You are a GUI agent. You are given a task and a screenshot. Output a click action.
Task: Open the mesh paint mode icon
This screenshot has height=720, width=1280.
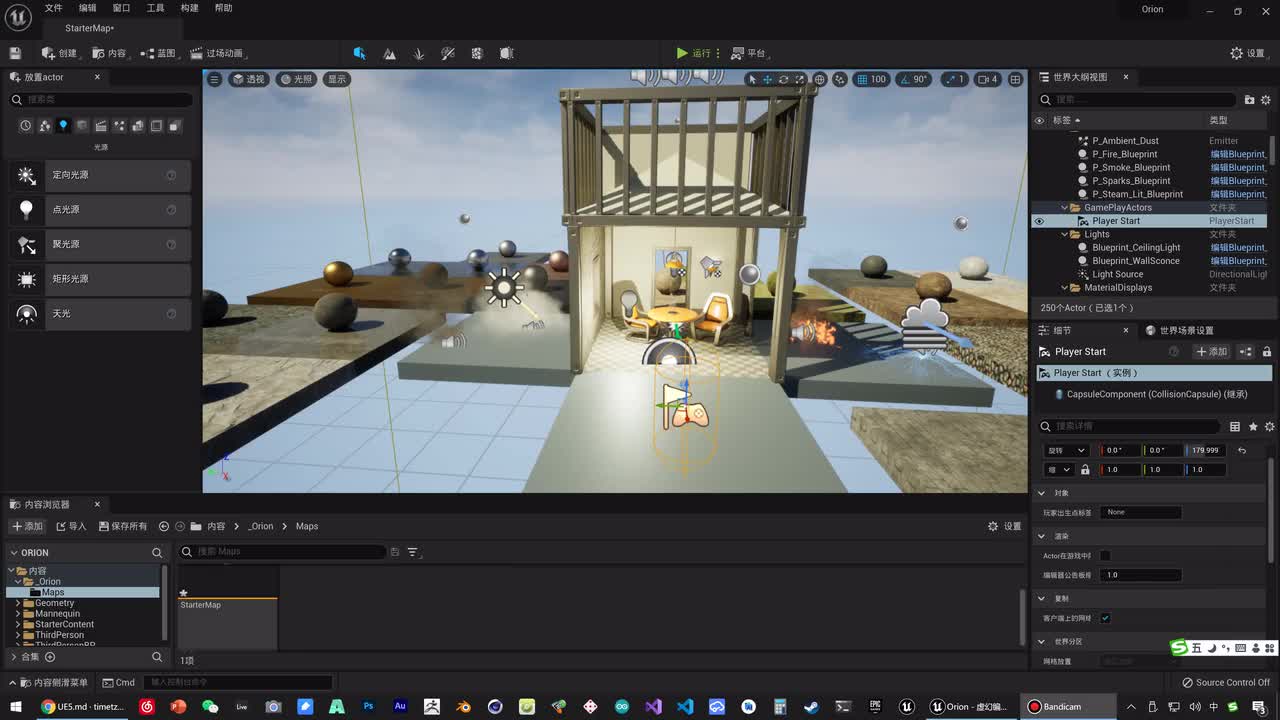point(448,53)
